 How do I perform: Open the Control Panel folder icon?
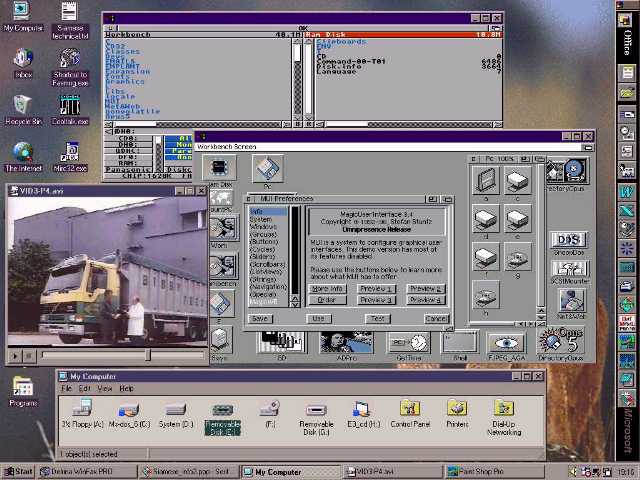409,409
